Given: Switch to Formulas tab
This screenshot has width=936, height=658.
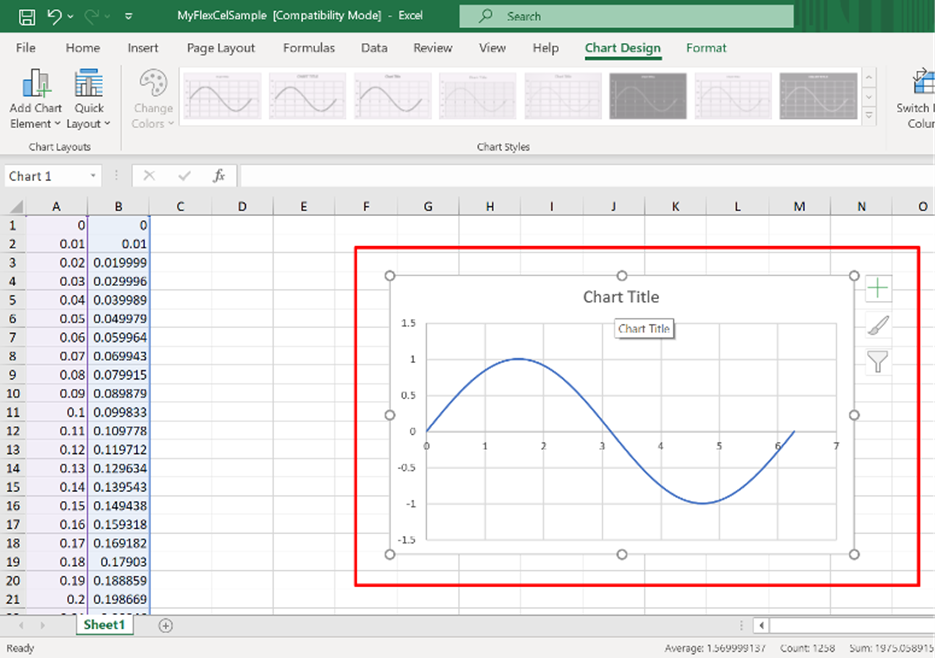Looking at the screenshot, I should point(309,48).
